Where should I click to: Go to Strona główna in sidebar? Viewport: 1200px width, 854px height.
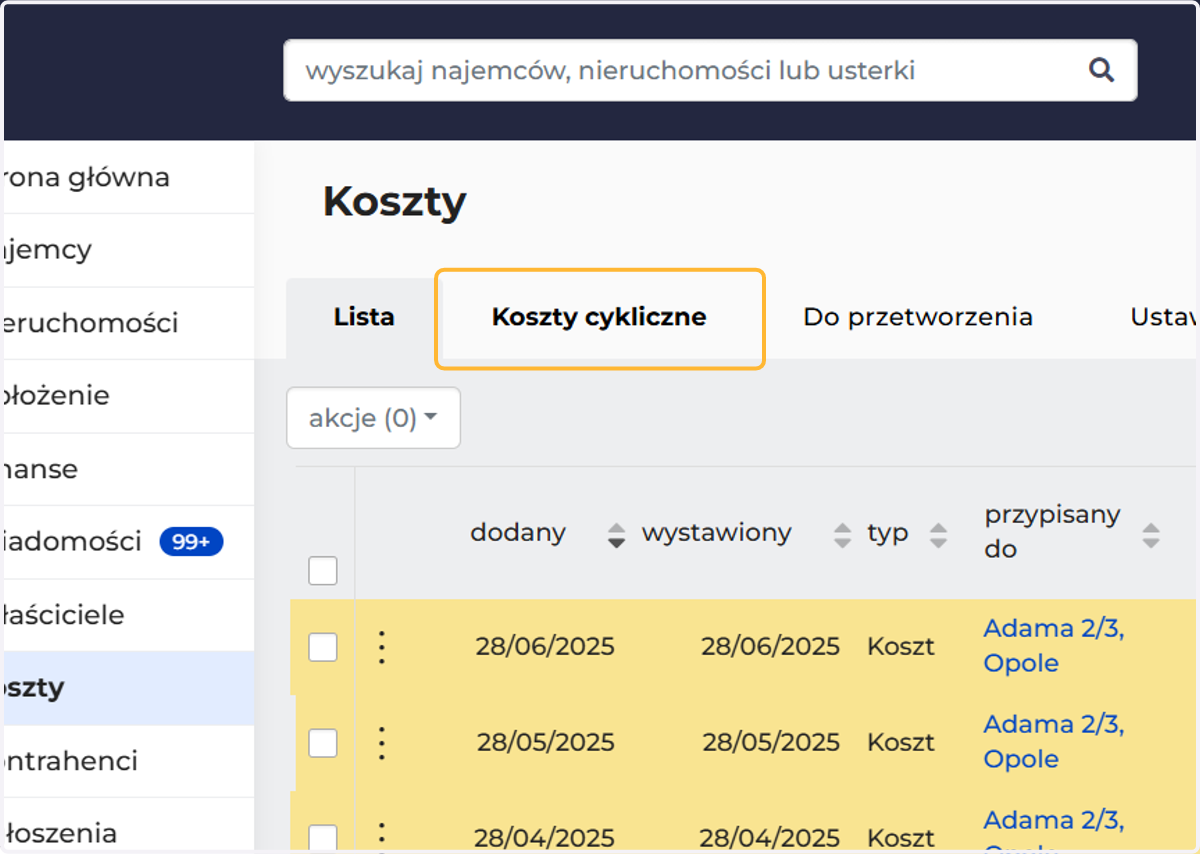coord(129,177)
